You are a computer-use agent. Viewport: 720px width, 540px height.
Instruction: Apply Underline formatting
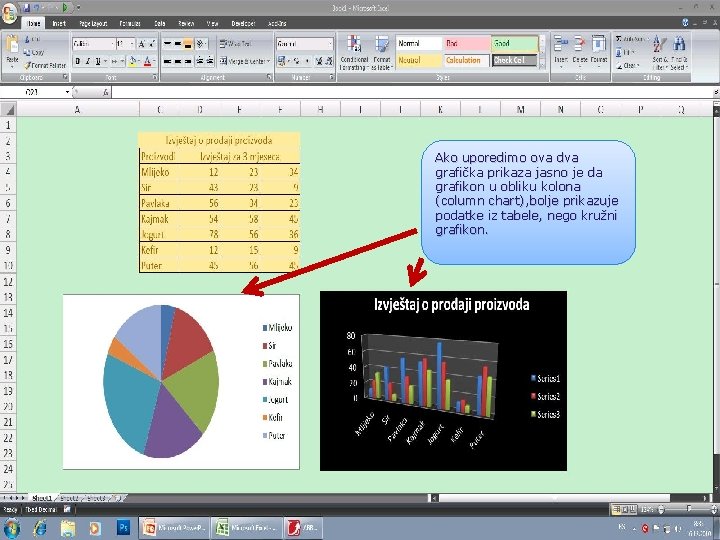click(x=98, y=61)
